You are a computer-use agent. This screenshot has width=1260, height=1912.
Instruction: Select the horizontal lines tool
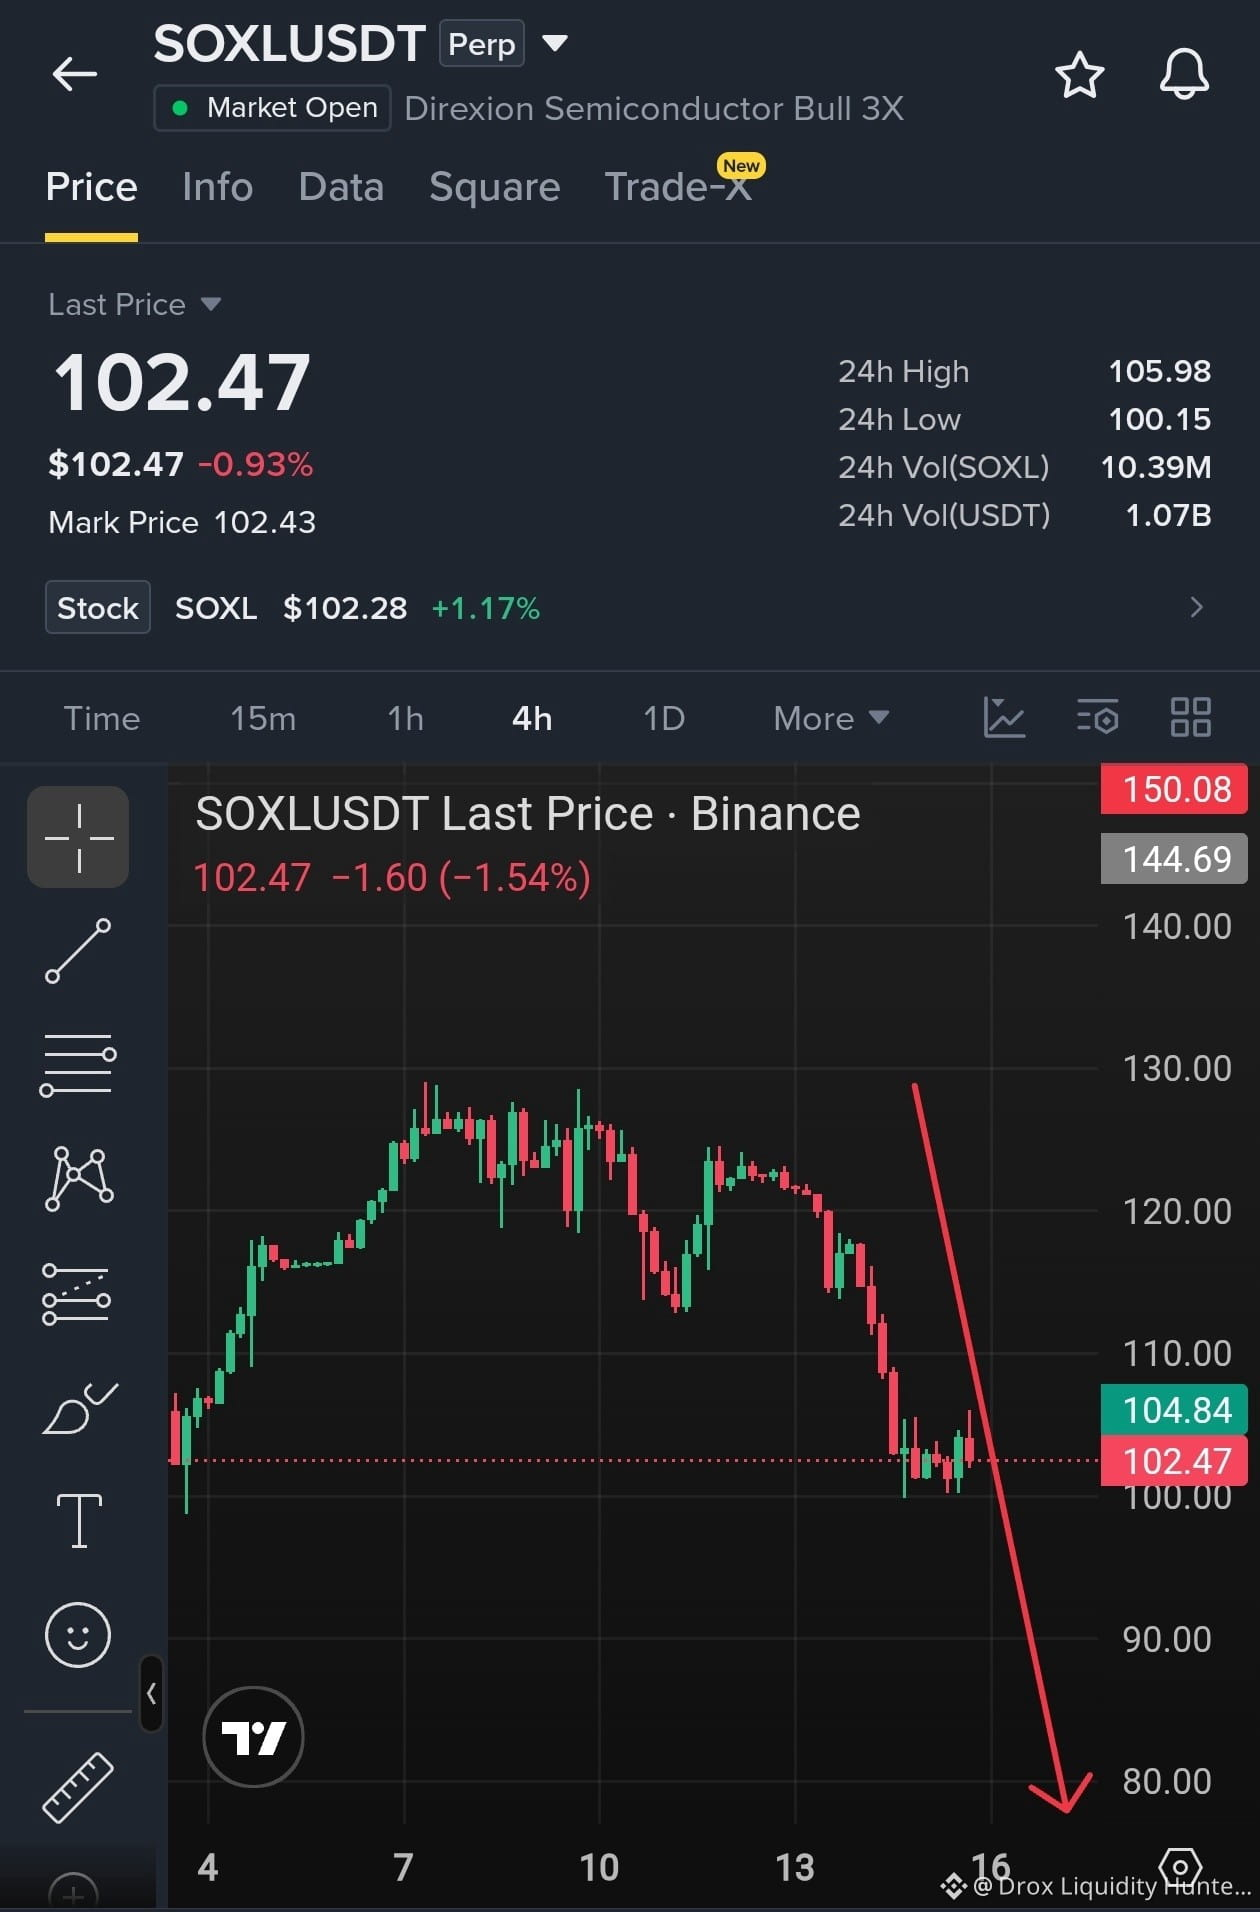78,1065
